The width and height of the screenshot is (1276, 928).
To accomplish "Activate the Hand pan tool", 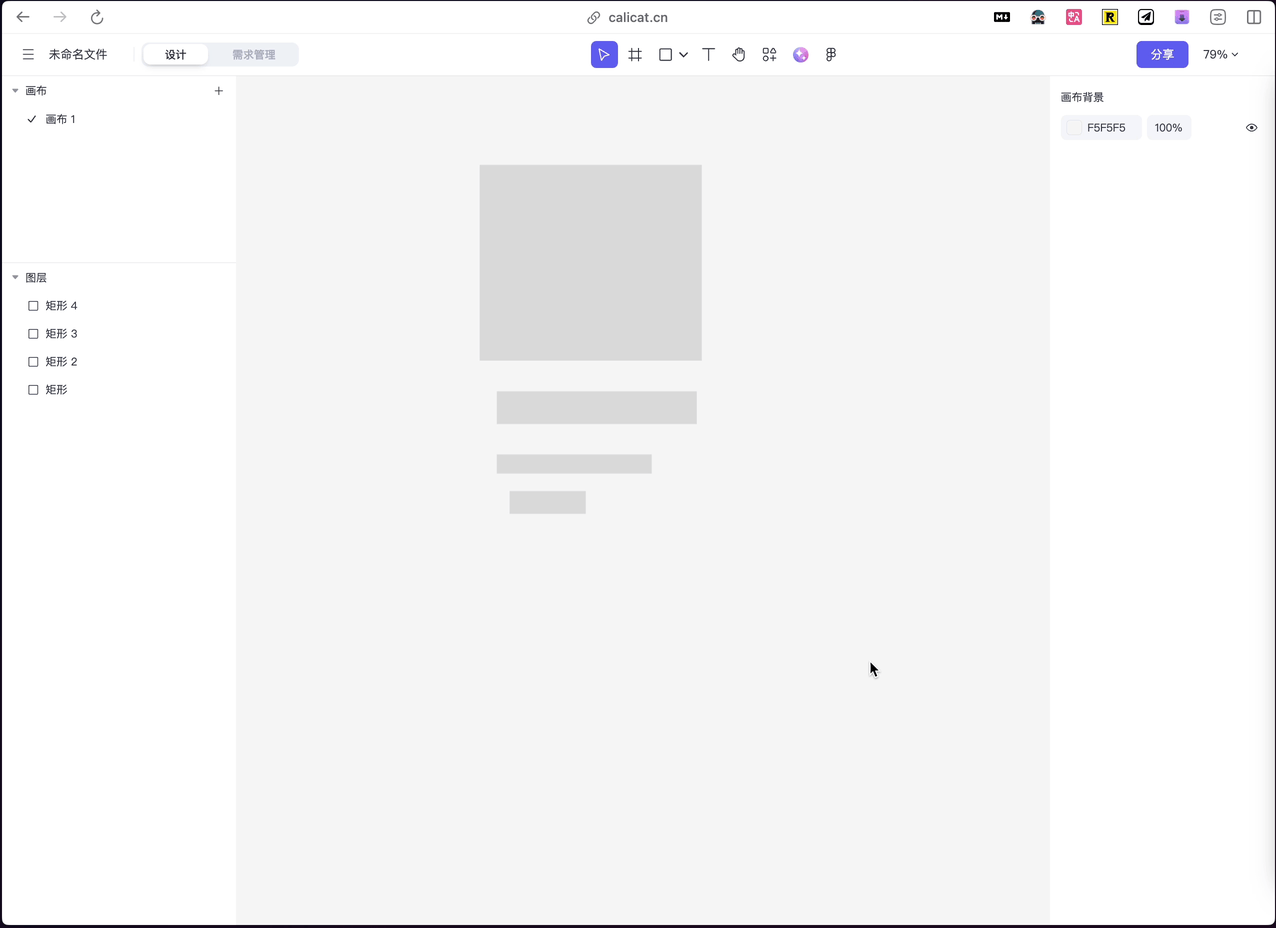I will coord(738,54).
